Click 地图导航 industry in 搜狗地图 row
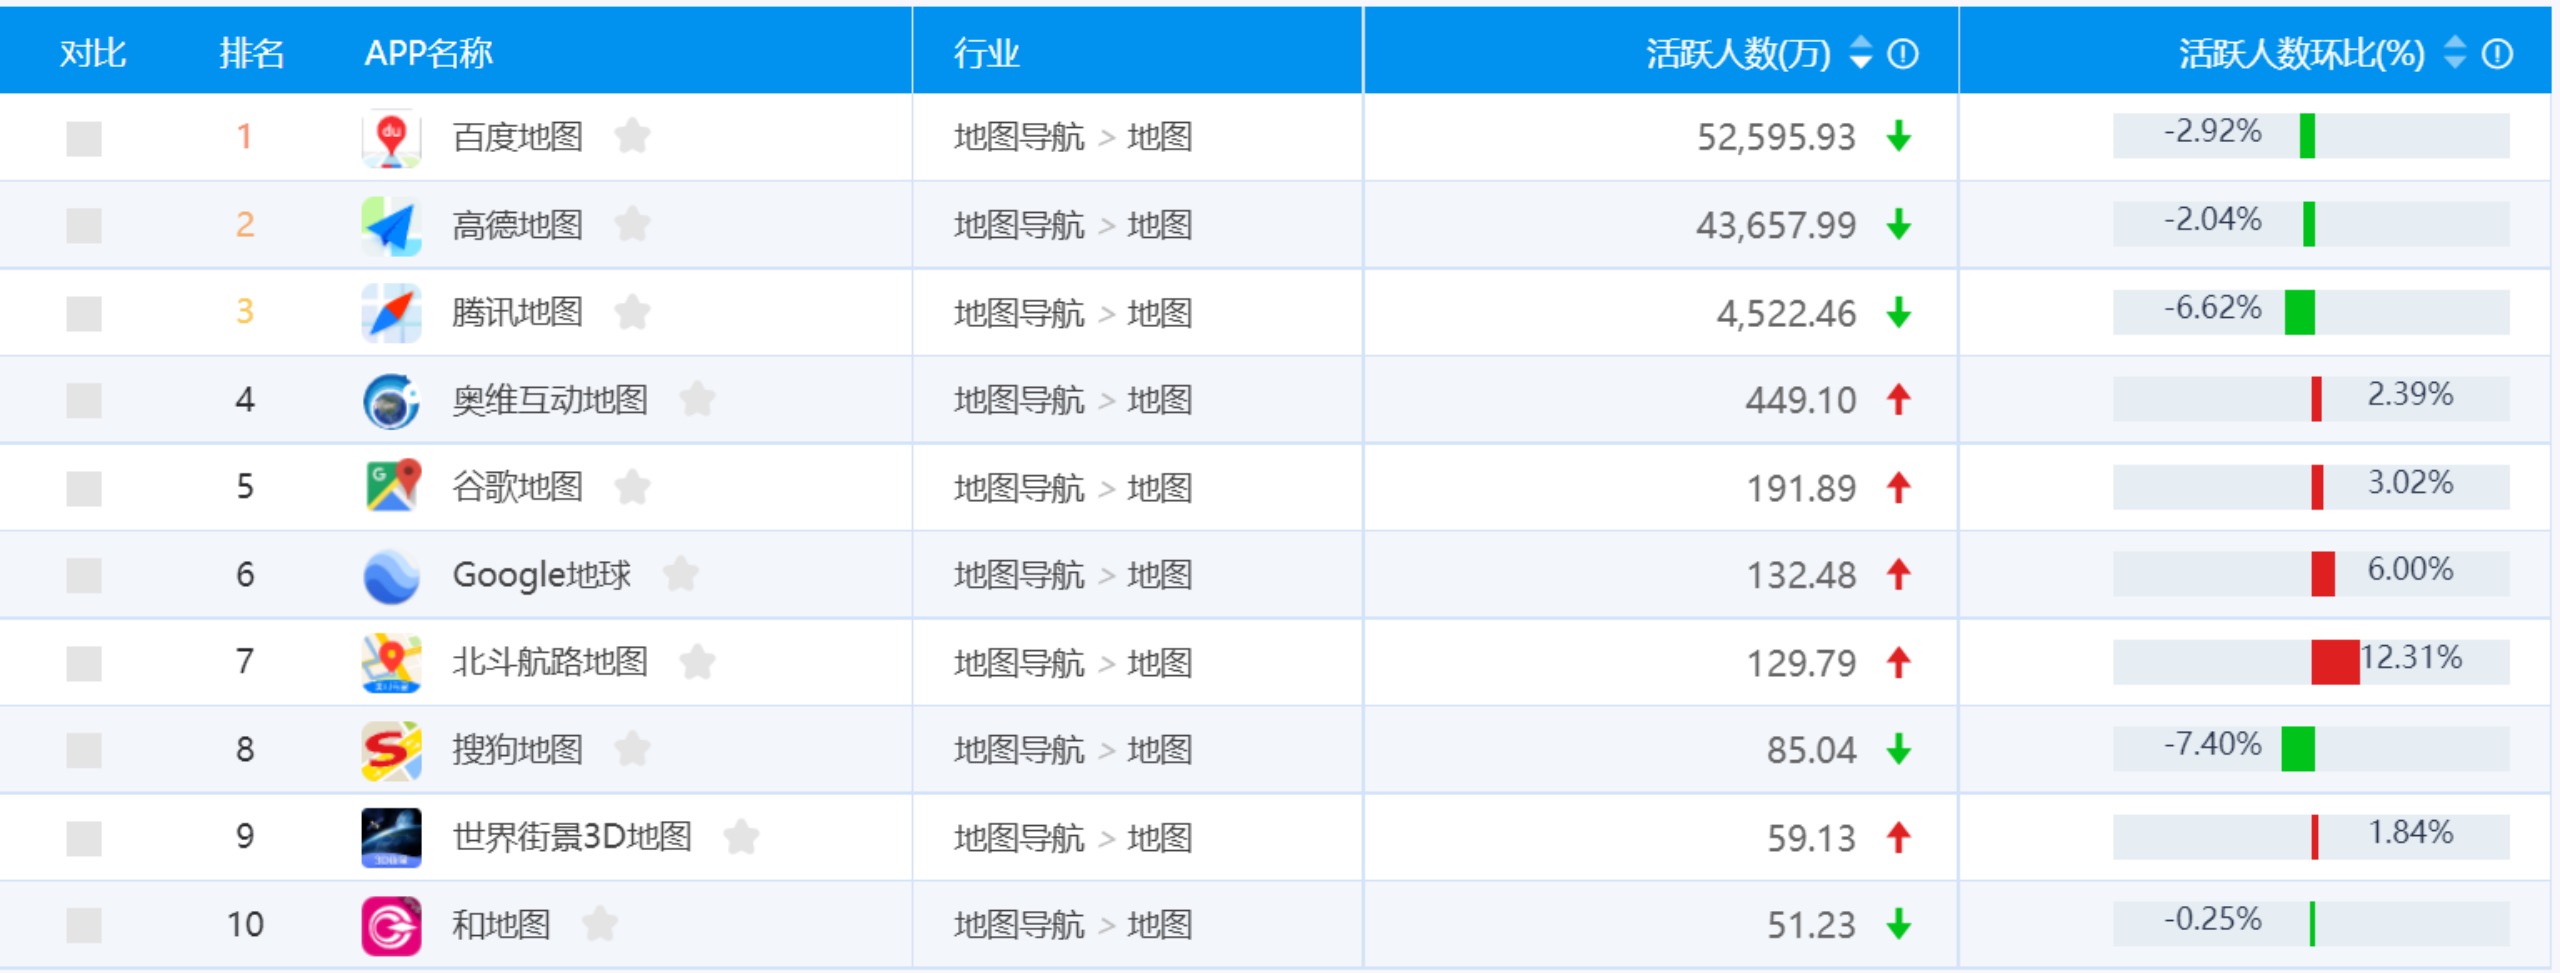The height and width of the screenshot is (973, 2560). click(x=1018, y=750)
